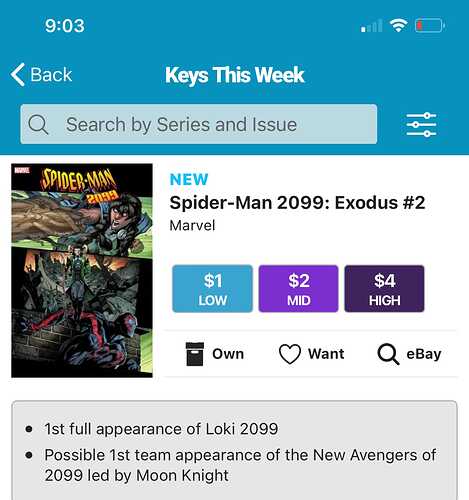469x500 pixels.
Task: Tap the Wi-Fi status icon
Action: [x=399, y=25]
